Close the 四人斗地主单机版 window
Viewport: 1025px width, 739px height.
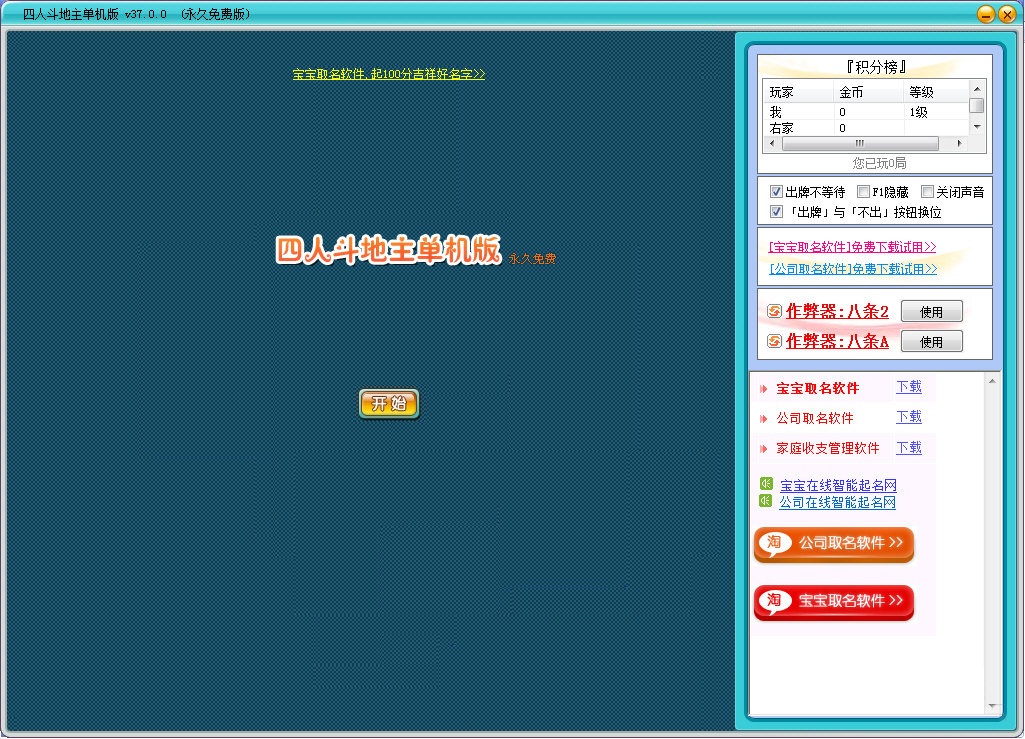tap(1007, 14)
